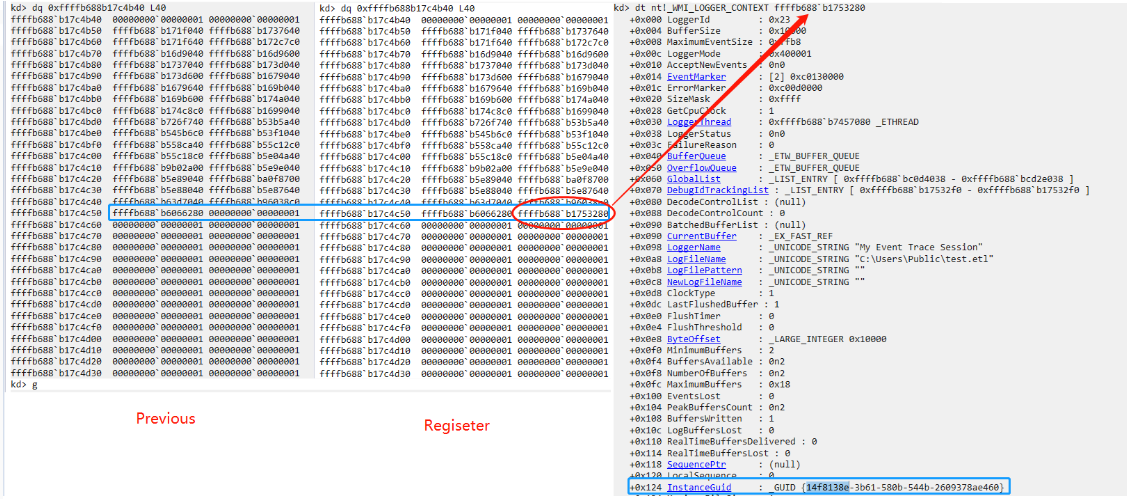Select the BuffersAvailable field row
Screen dimensions: 1127x499
708,362
